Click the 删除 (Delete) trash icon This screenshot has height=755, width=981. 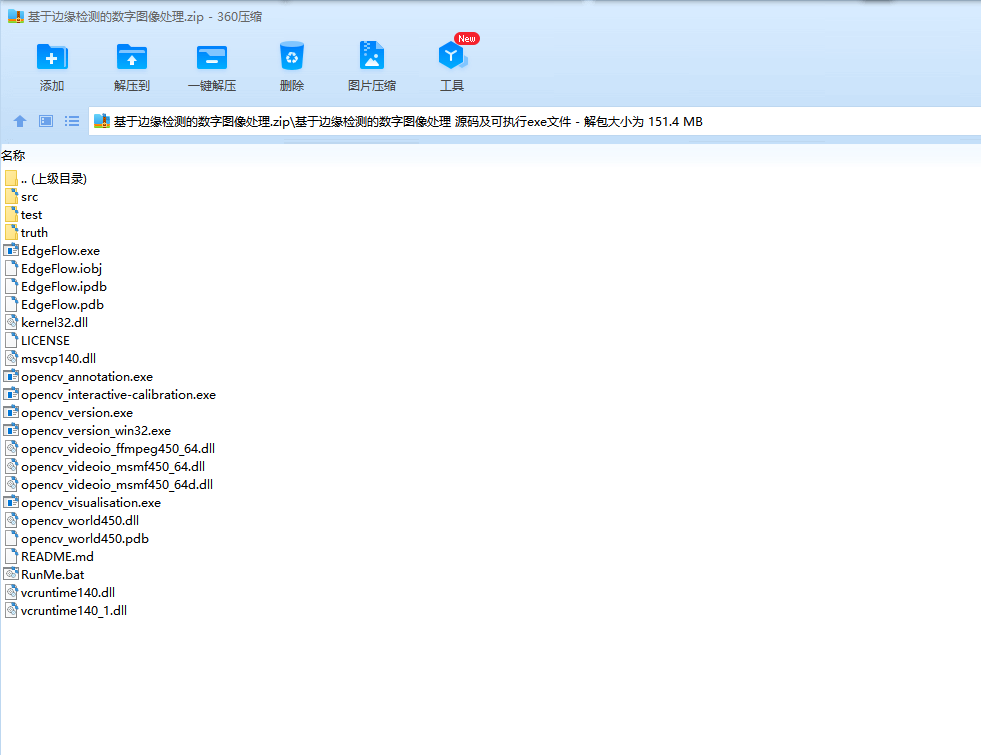click(292, 56)
